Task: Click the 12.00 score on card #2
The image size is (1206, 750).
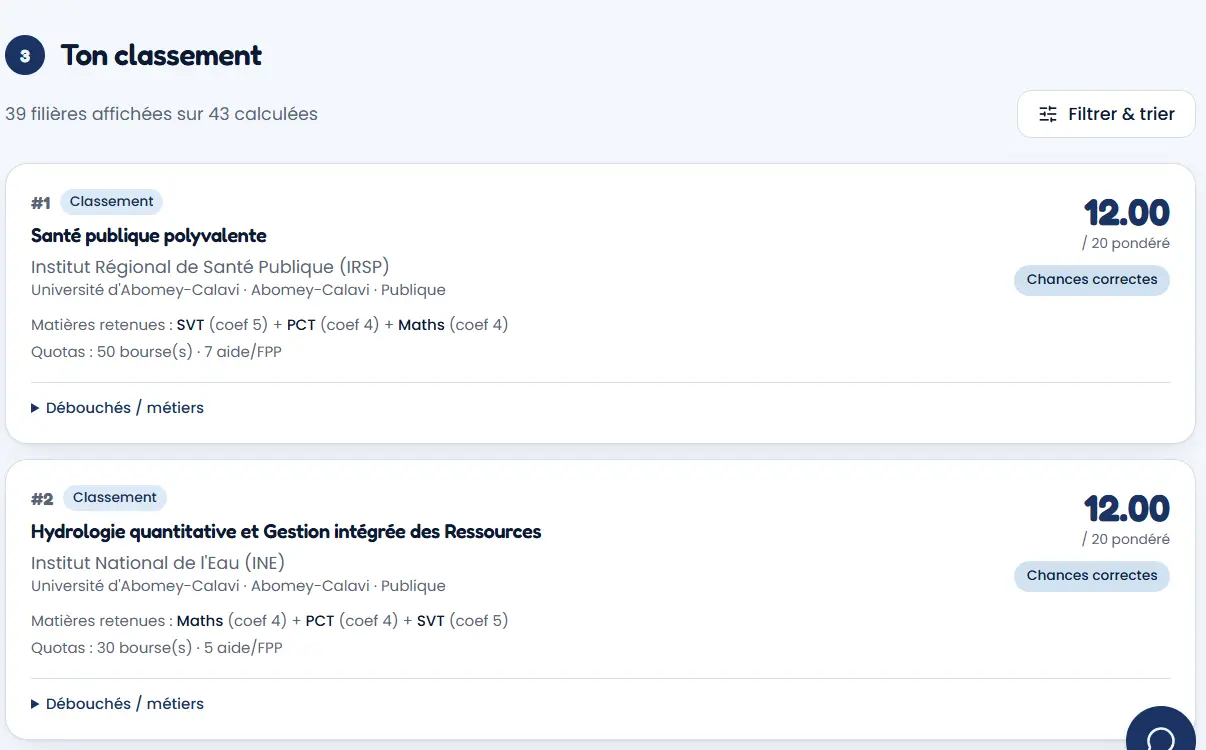Action: coord(1127,509)
